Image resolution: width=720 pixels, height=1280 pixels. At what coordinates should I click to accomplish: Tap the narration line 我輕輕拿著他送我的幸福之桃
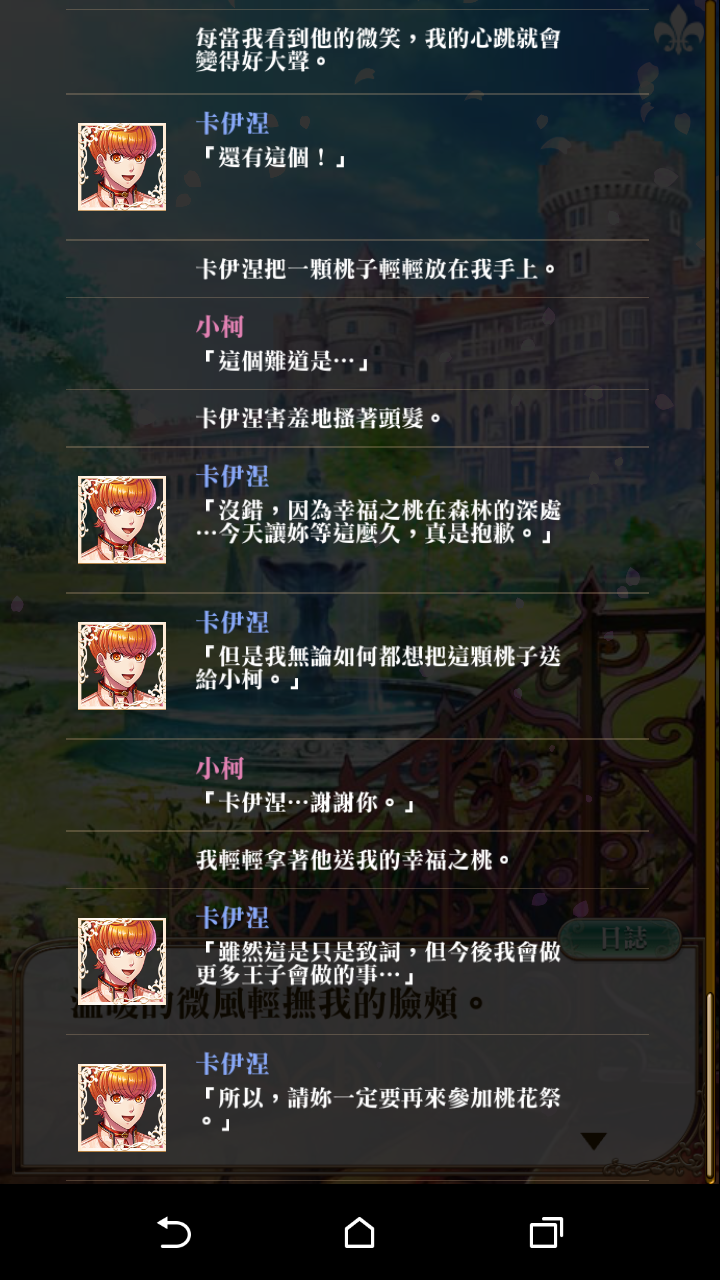(x=355, y=860)
